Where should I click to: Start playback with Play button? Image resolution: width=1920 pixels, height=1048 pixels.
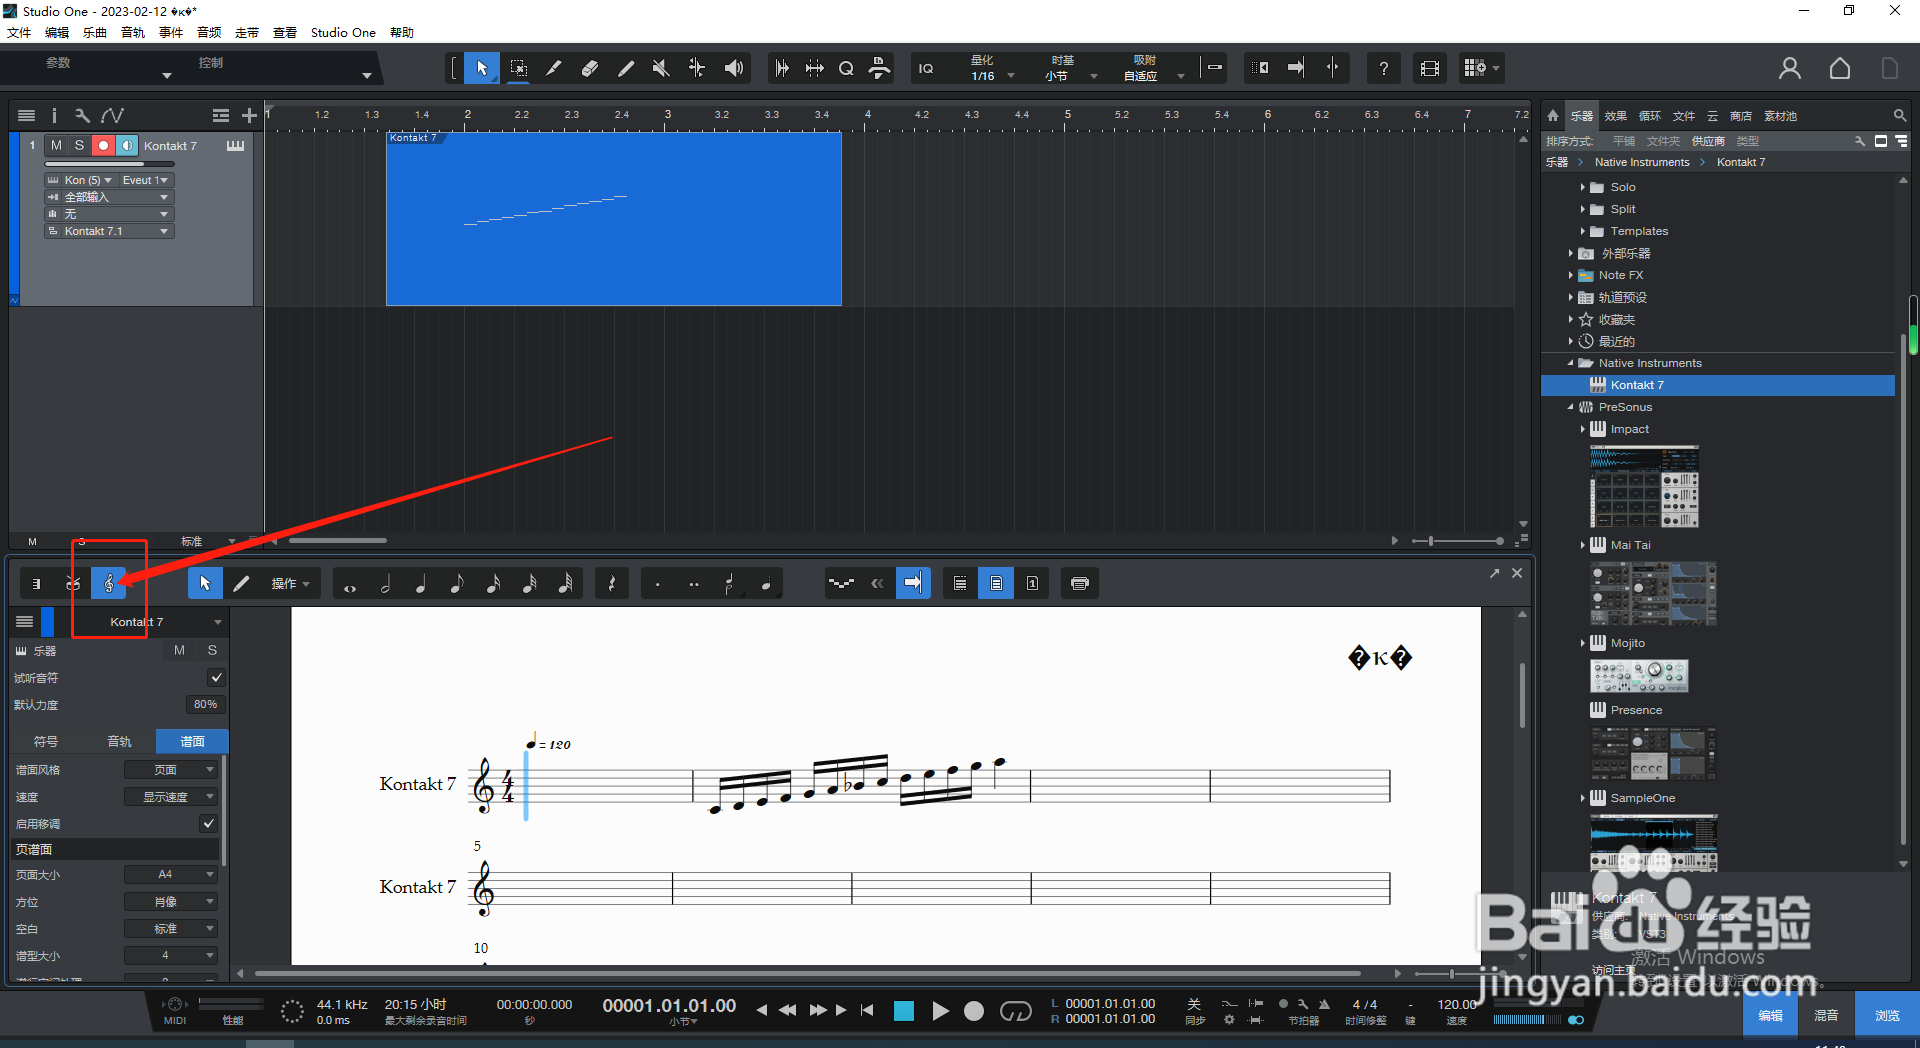pyautogui.click(x=939, y=1012)
